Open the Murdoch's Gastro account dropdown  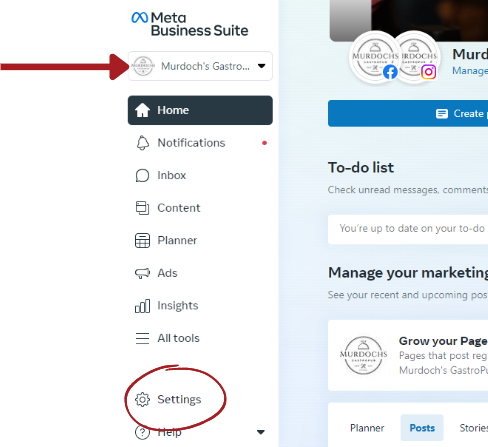(200, 66)
